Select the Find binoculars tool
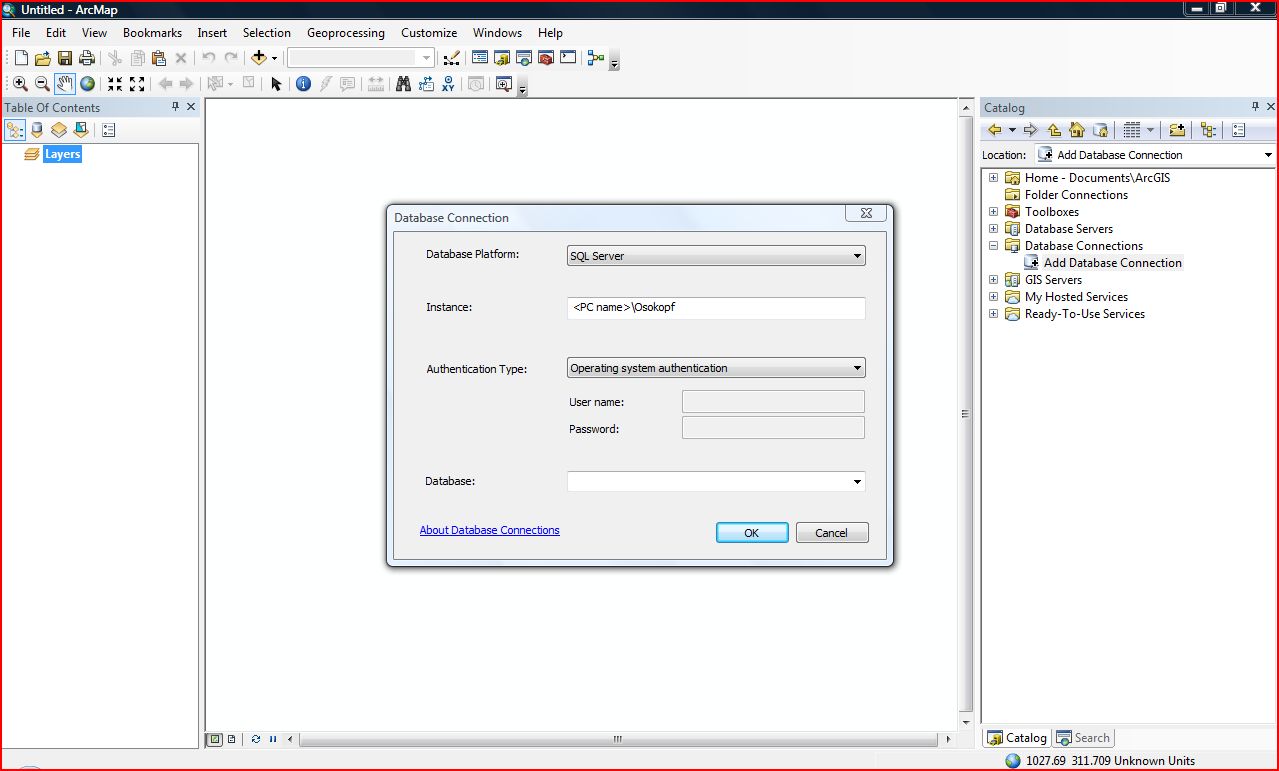Screen dimensions: 1279x771 [x=403, y=84]
